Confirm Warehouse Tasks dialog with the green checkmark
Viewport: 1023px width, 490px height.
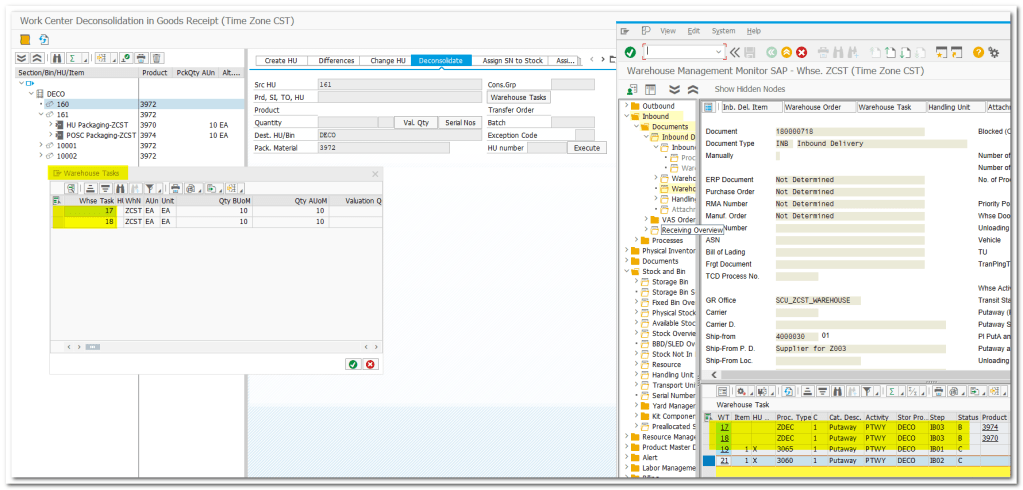[x=353, y=364]
